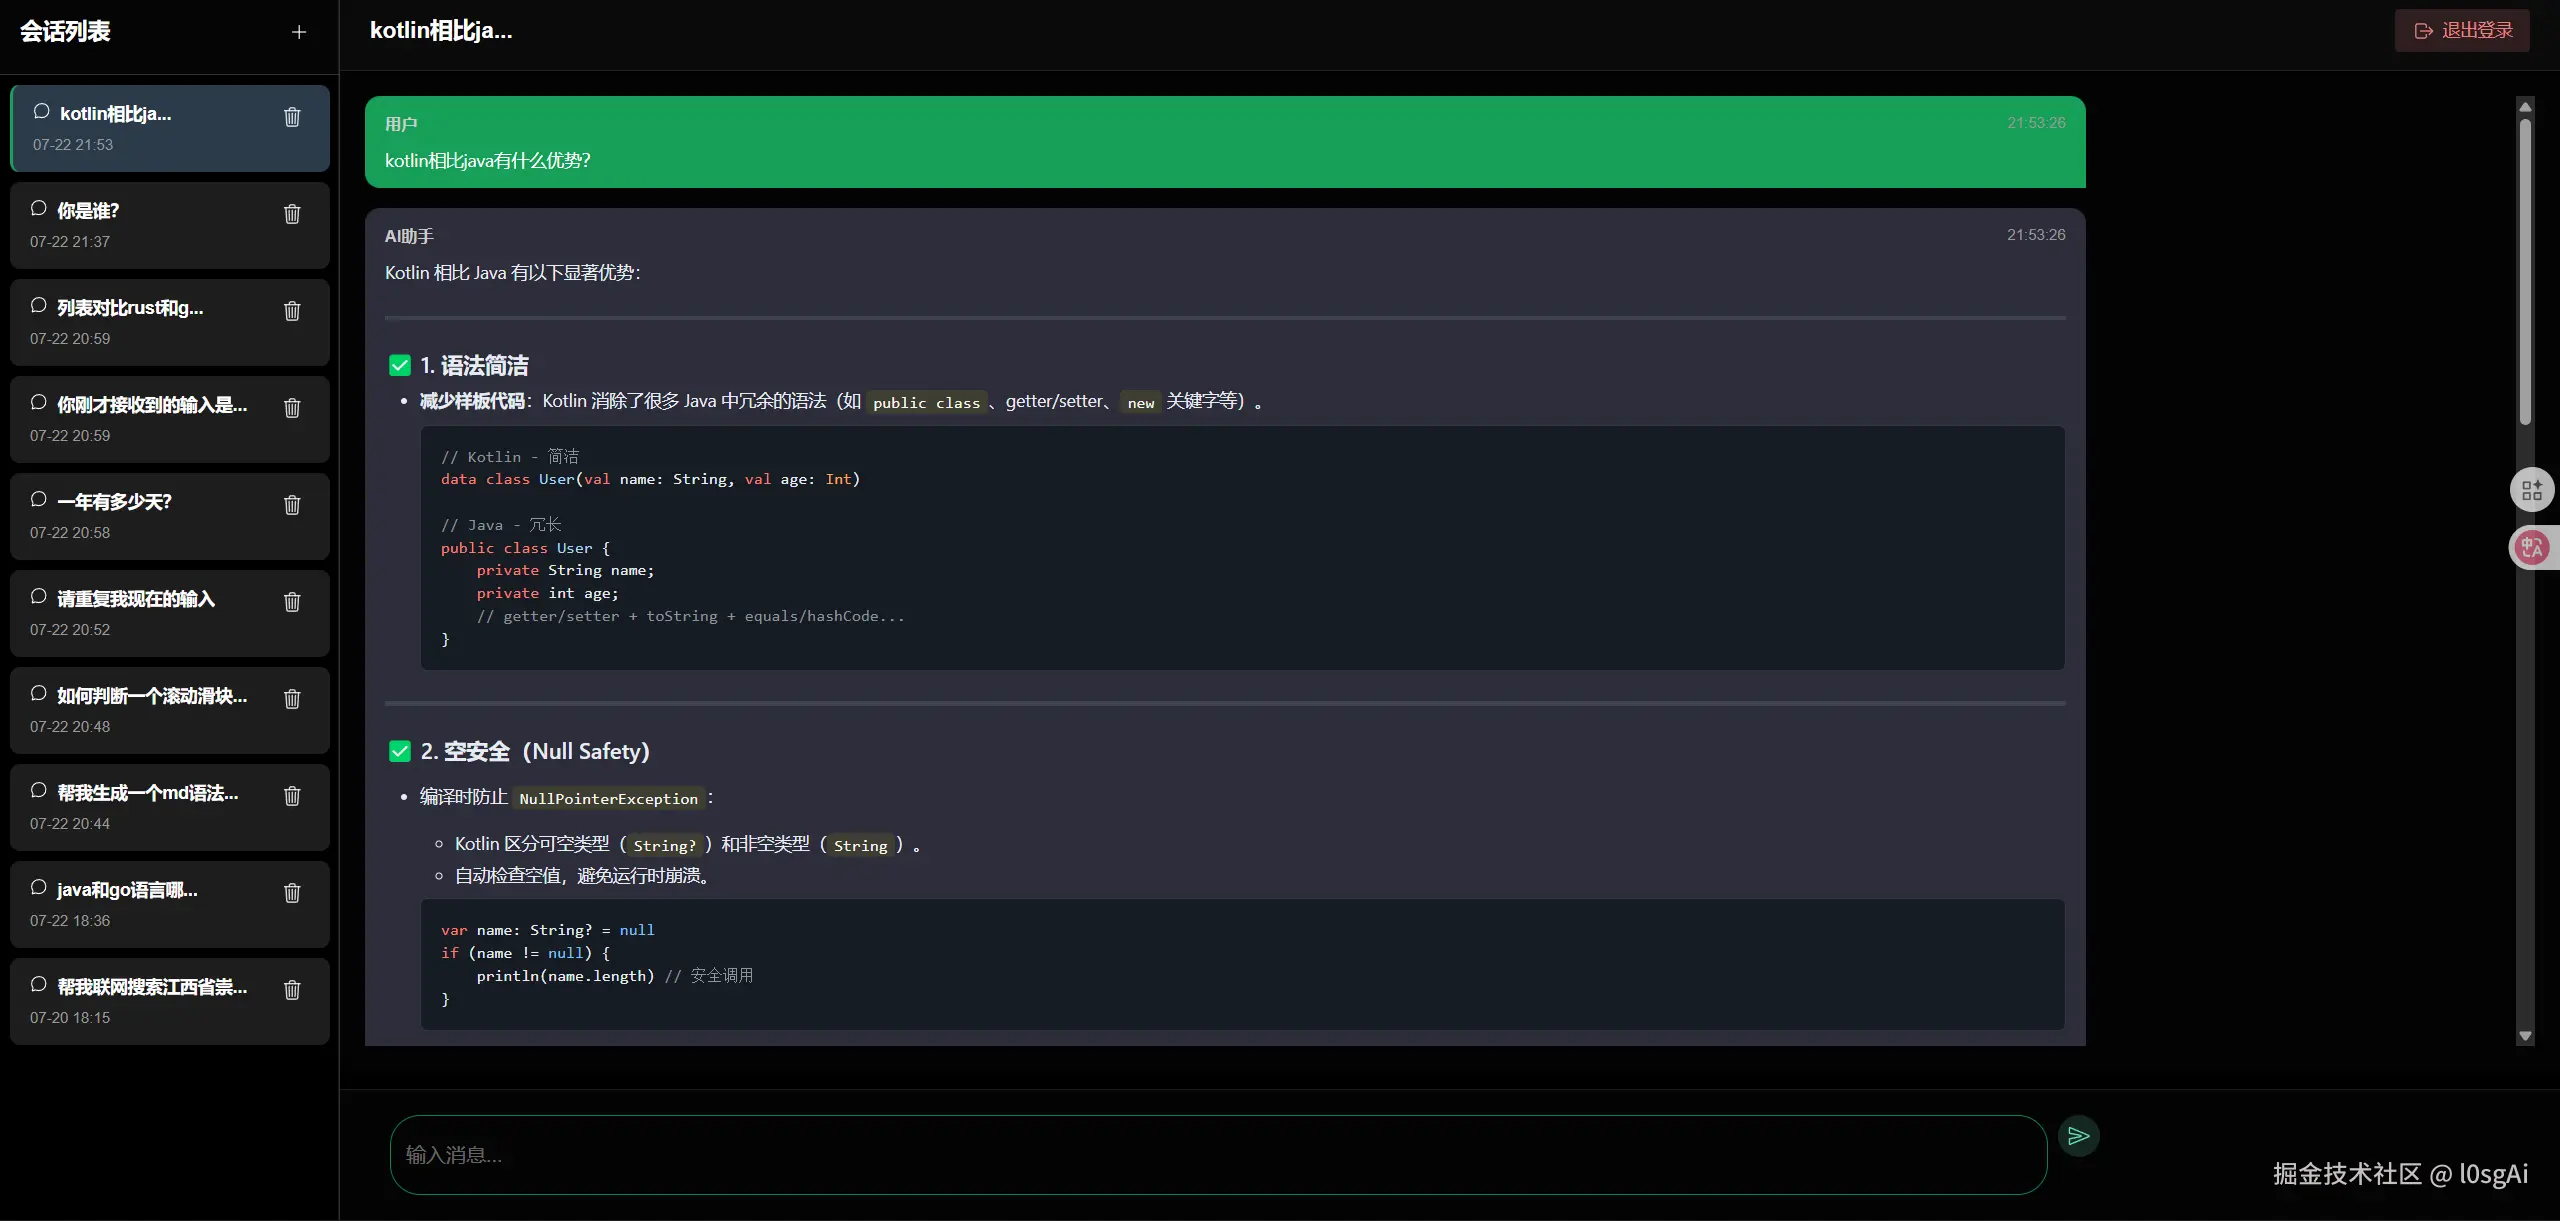Screen dimensions: 2560x1221
Task: Click trash icon for '请重复我现在的输入' chat
Action: click(292, 602)
